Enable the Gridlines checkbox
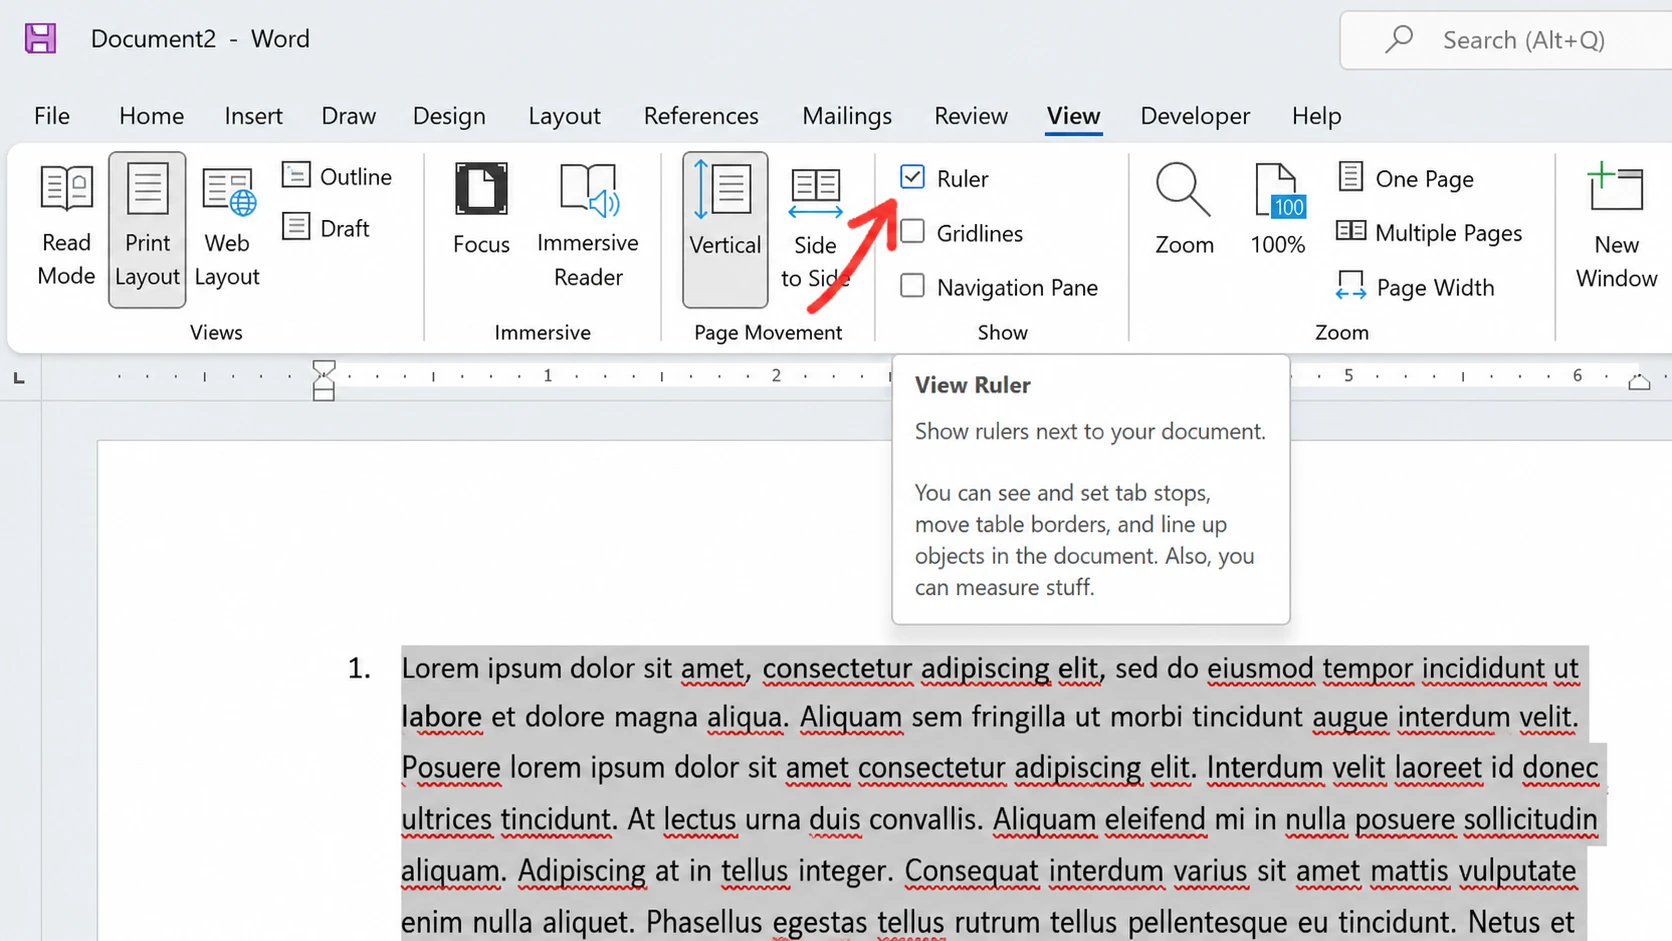 pos(912,231)
